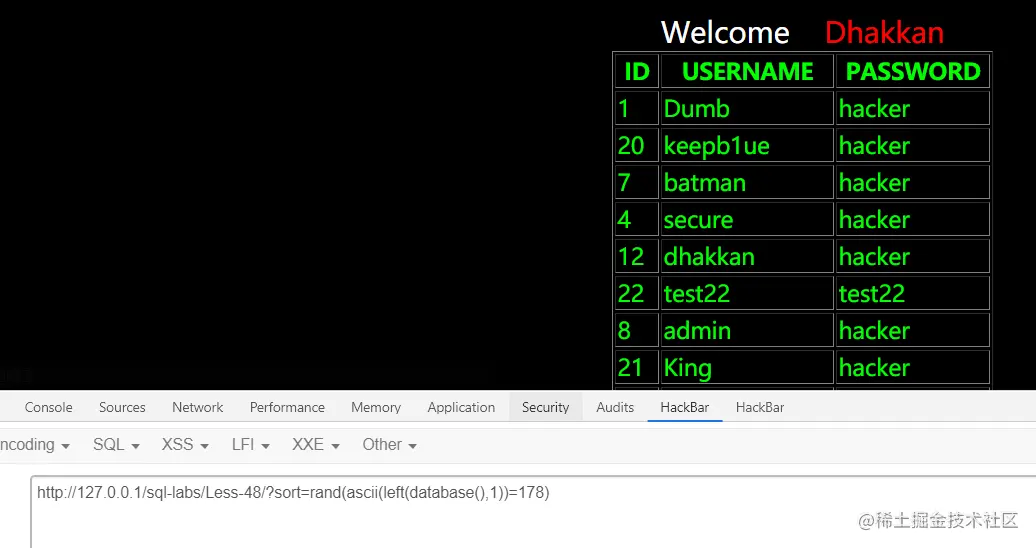Click inside the HackBar URL input field

tap(533, 512)
